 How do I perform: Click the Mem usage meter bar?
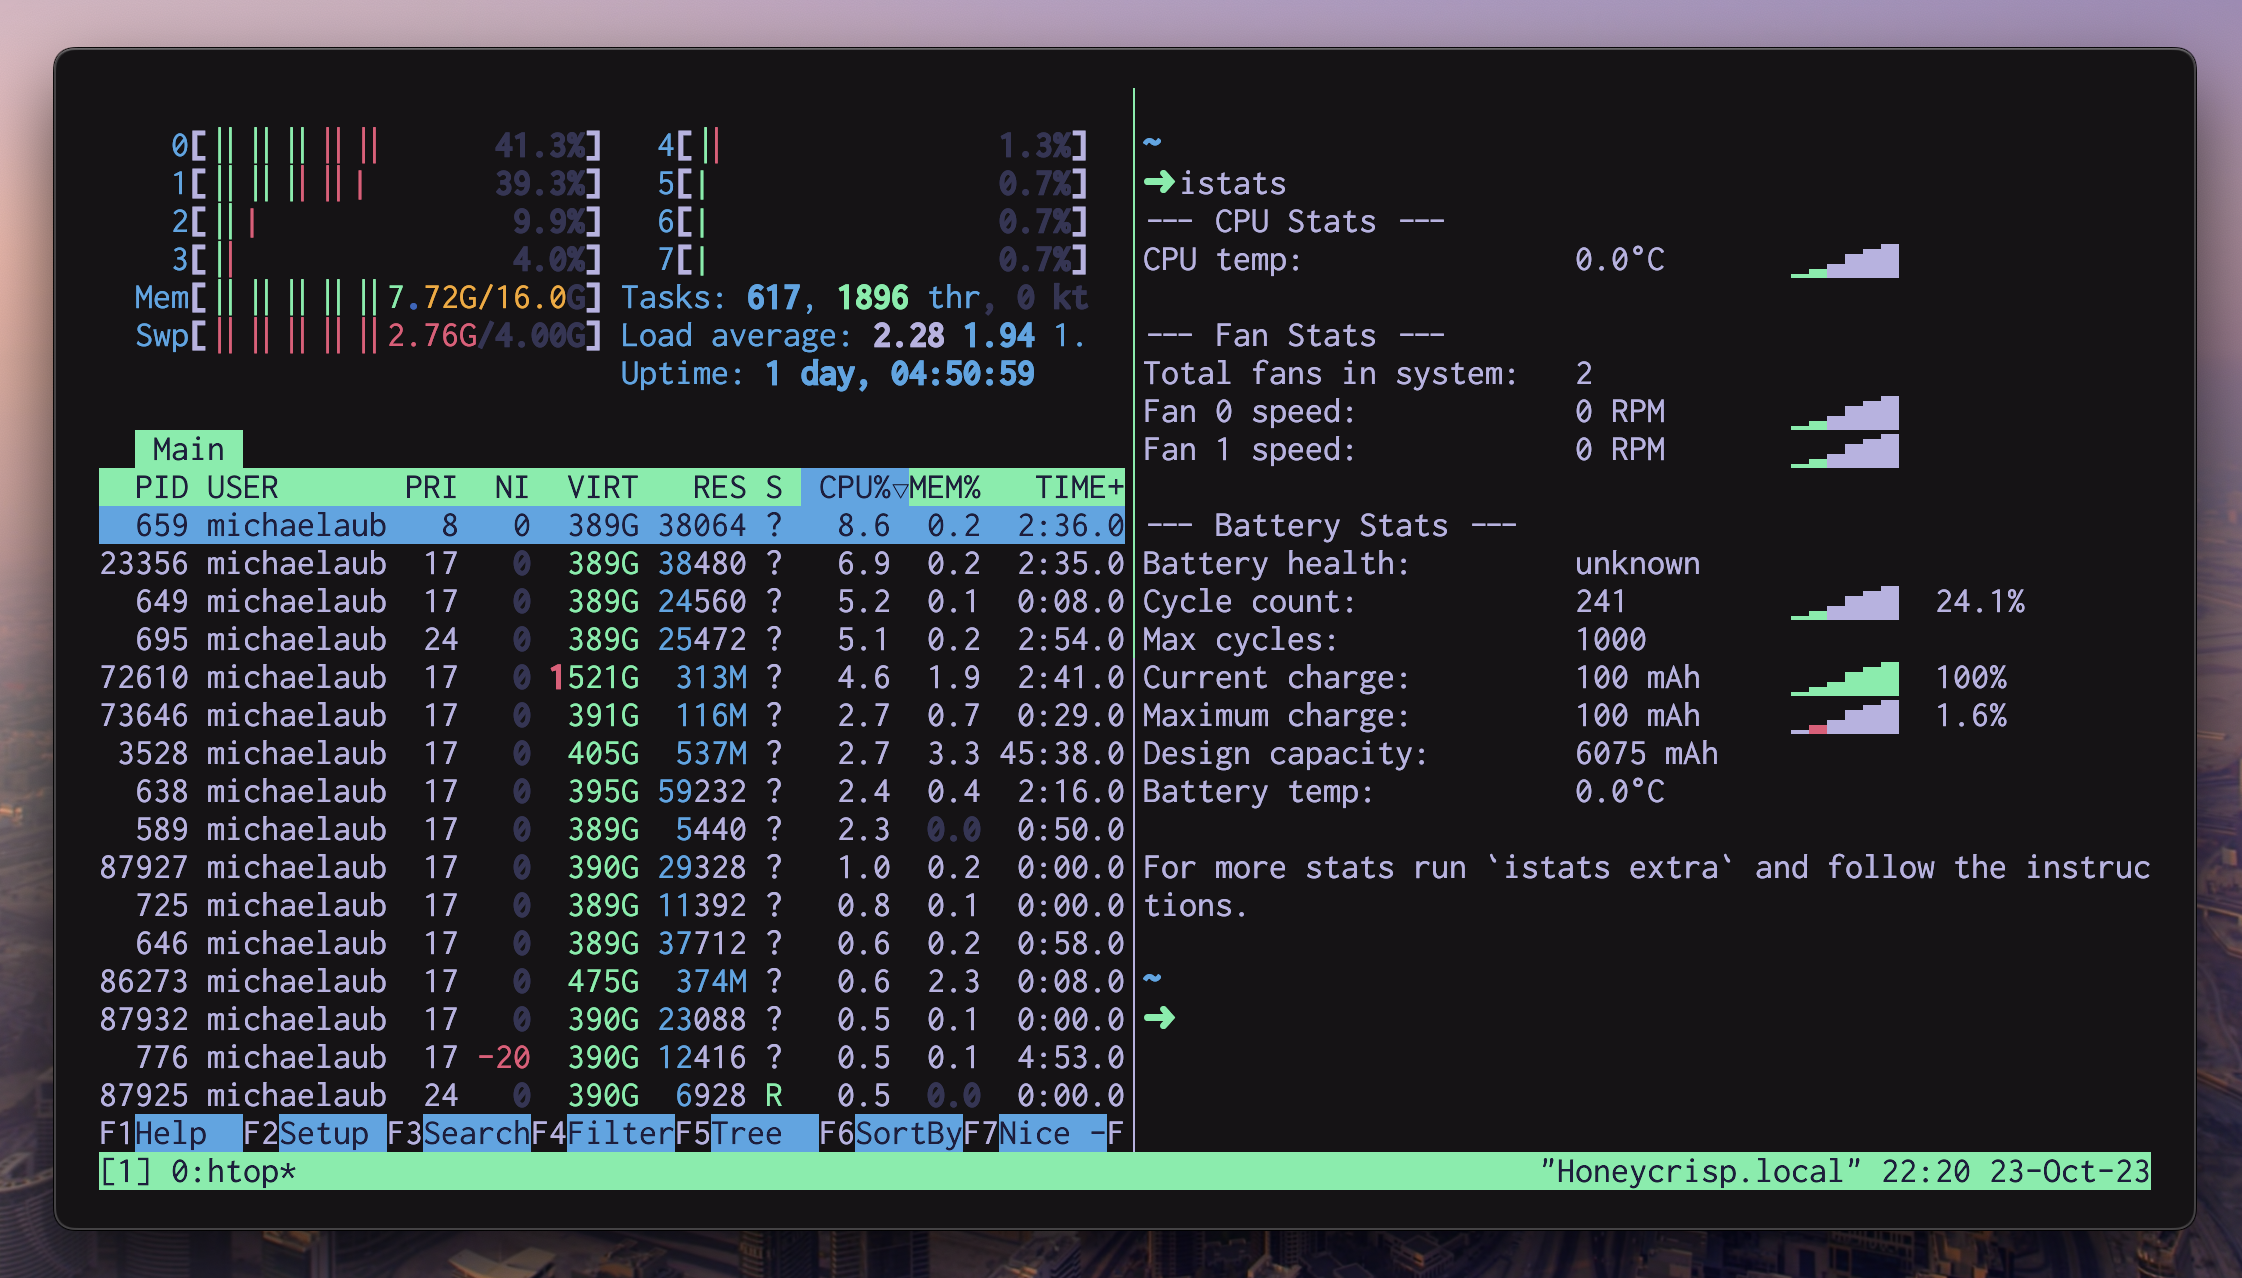[368, 297]
